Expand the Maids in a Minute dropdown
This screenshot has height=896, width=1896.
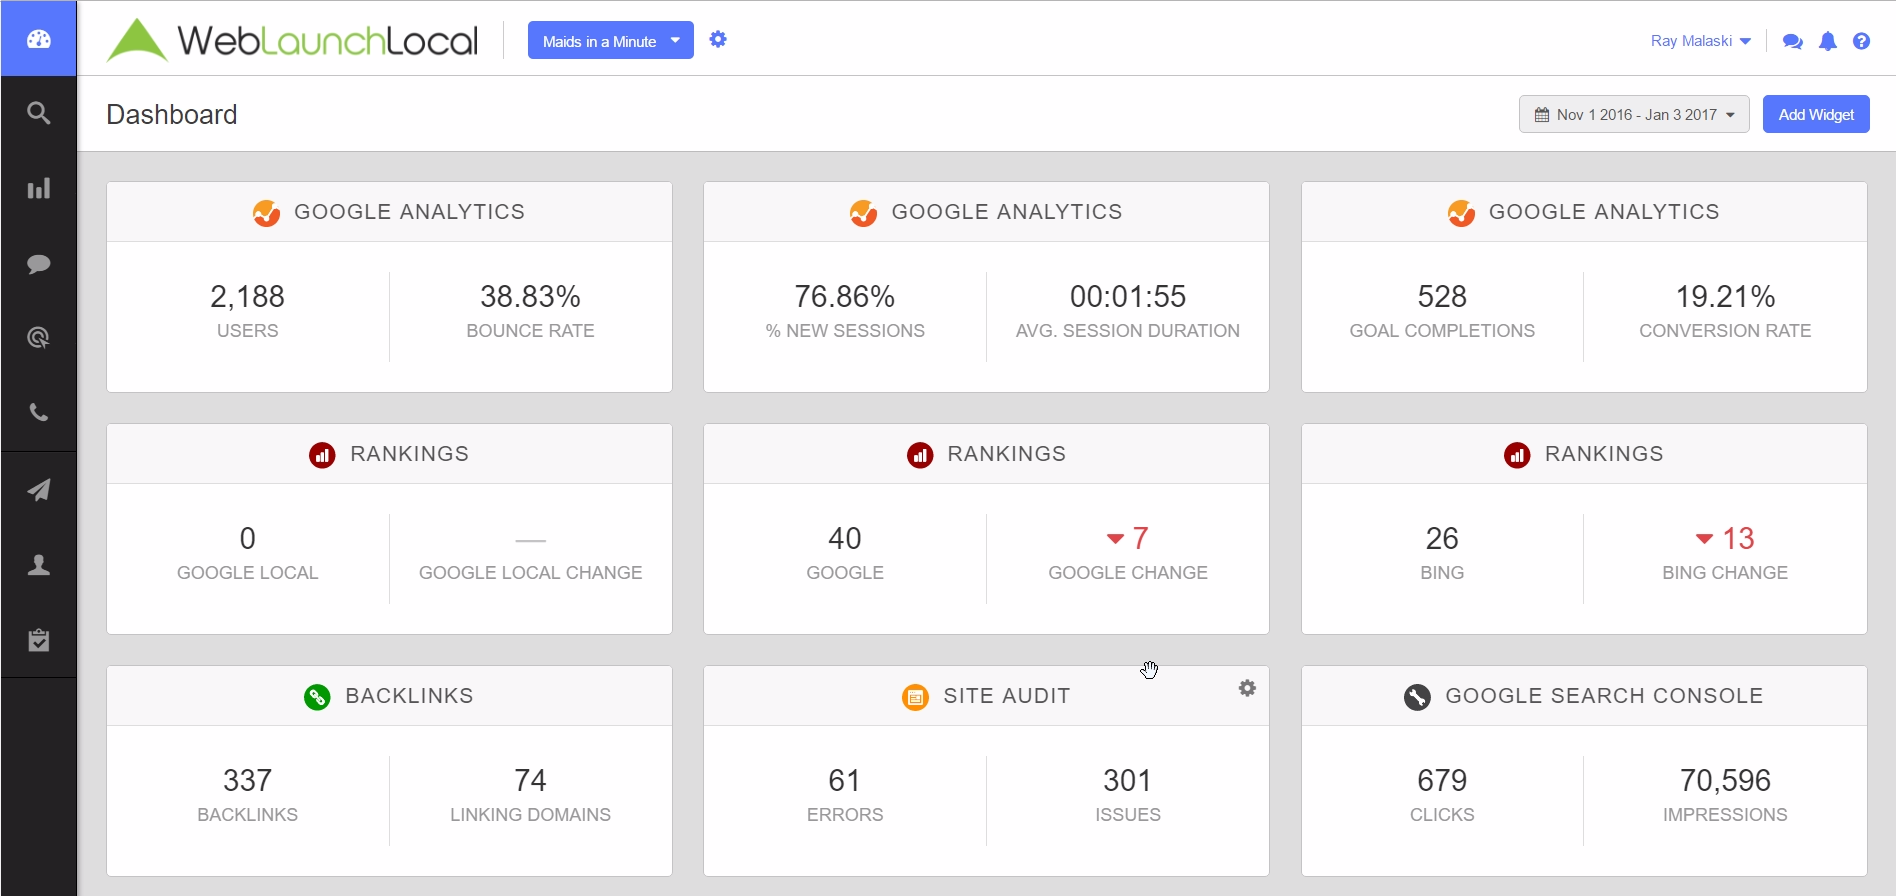pos(610,41)
